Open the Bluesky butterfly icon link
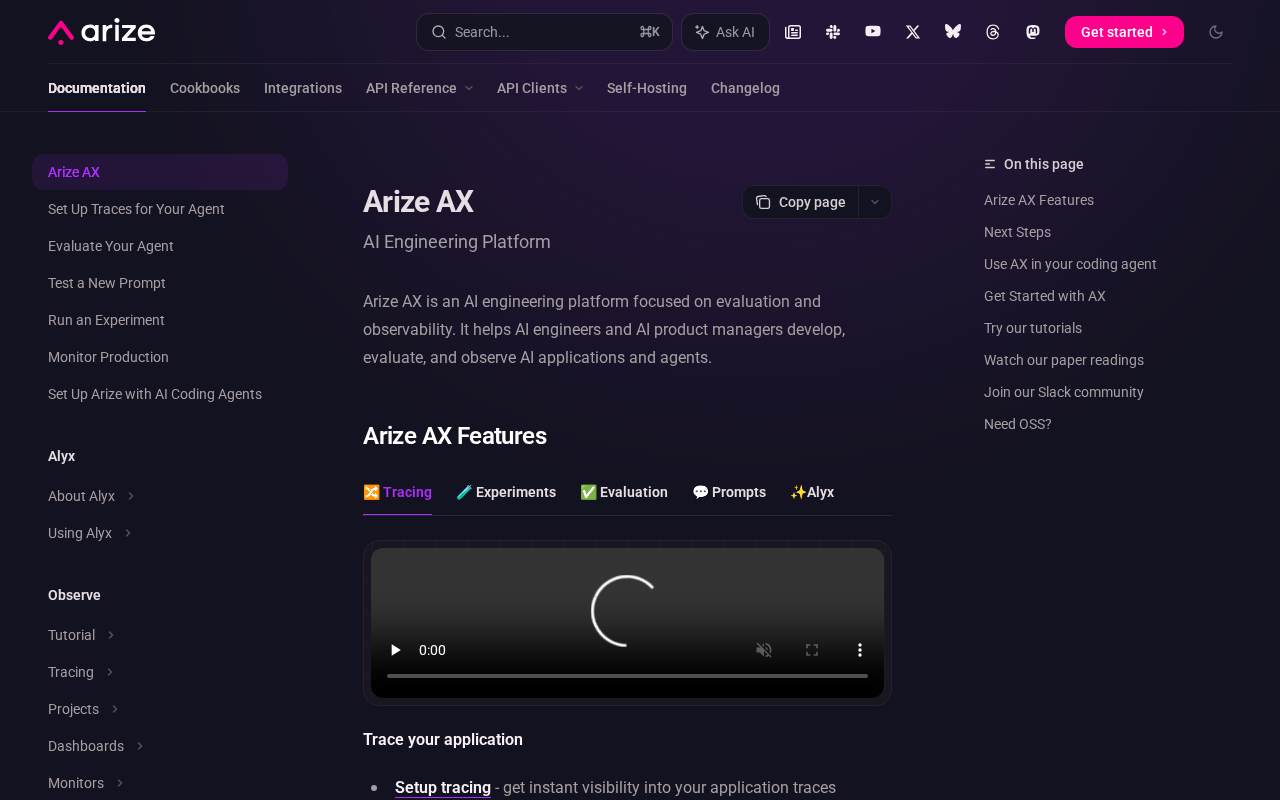The width and height of the screenshot is (1280, 800). coord(953,32)
